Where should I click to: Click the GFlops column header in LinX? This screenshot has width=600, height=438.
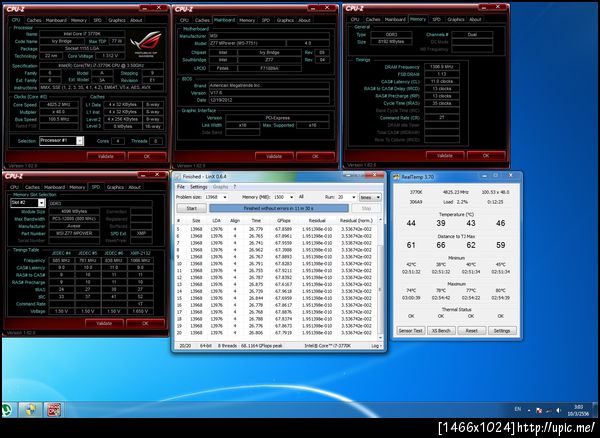coord(284,220)
